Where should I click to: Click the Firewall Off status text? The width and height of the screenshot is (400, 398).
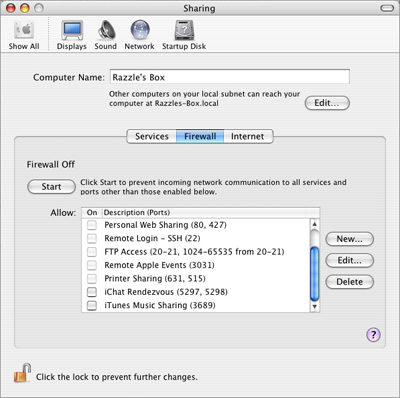[x=51, y=164]
